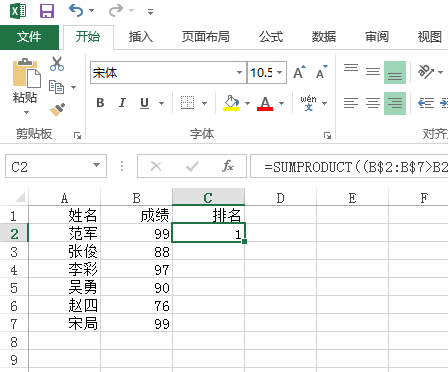Viewport: 448px width, 372px height.
Task: Click the Cut scissors icon
Action: 57,64
